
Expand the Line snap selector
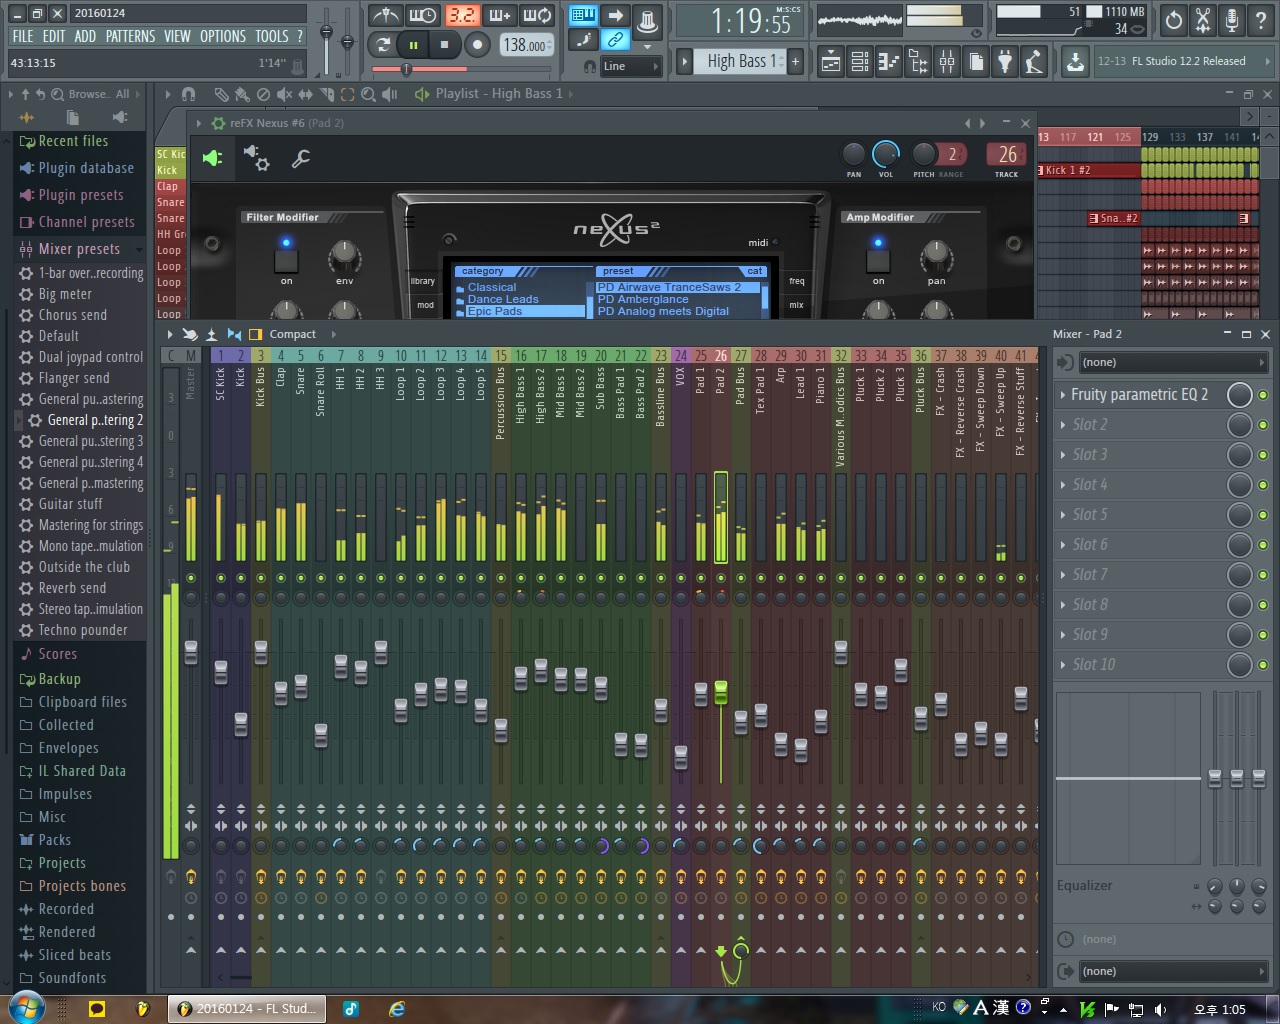(631, 66)
